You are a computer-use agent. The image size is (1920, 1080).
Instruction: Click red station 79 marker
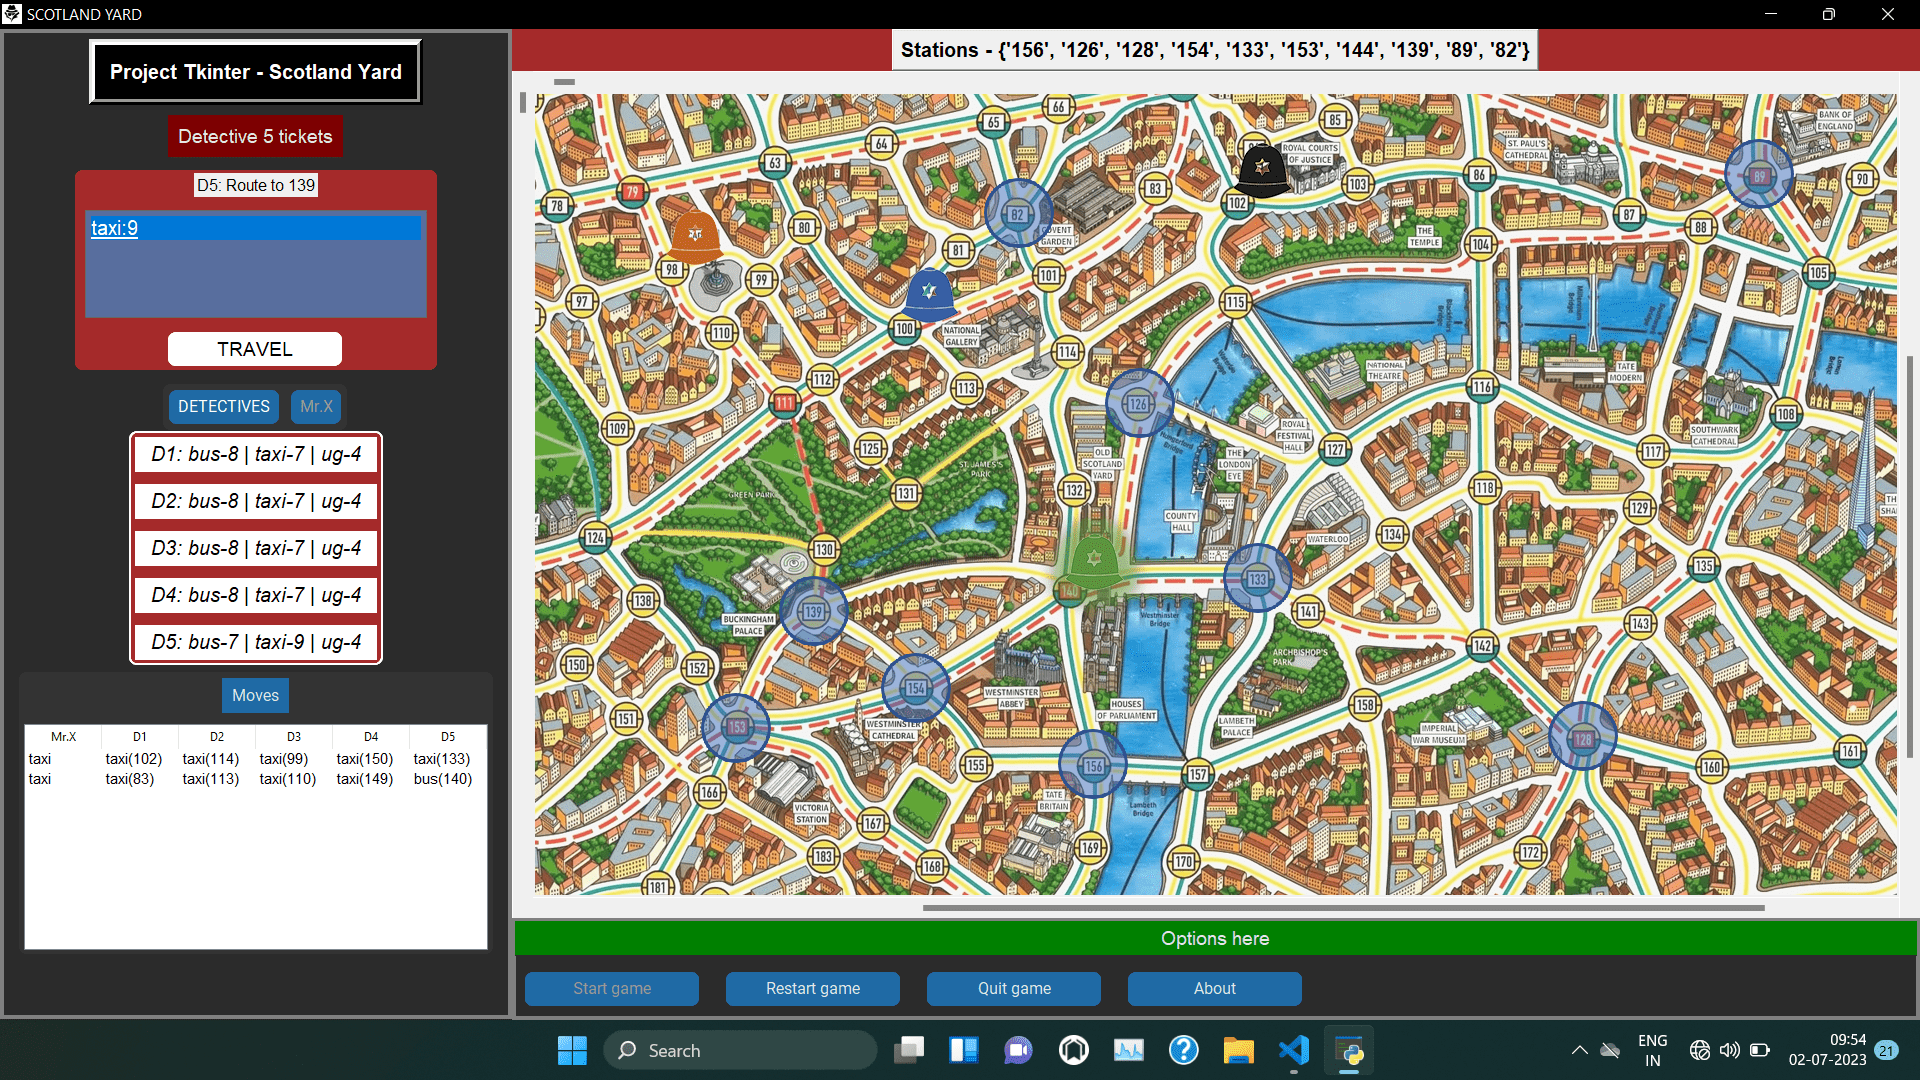pyautogui.click(x=632, y=191)
